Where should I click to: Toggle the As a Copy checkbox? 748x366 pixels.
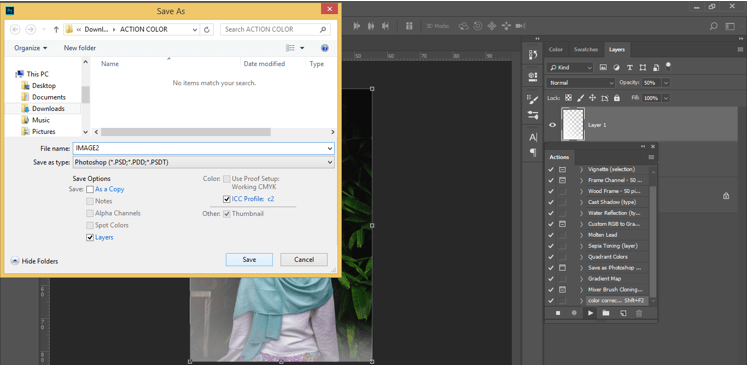(90, 189)
